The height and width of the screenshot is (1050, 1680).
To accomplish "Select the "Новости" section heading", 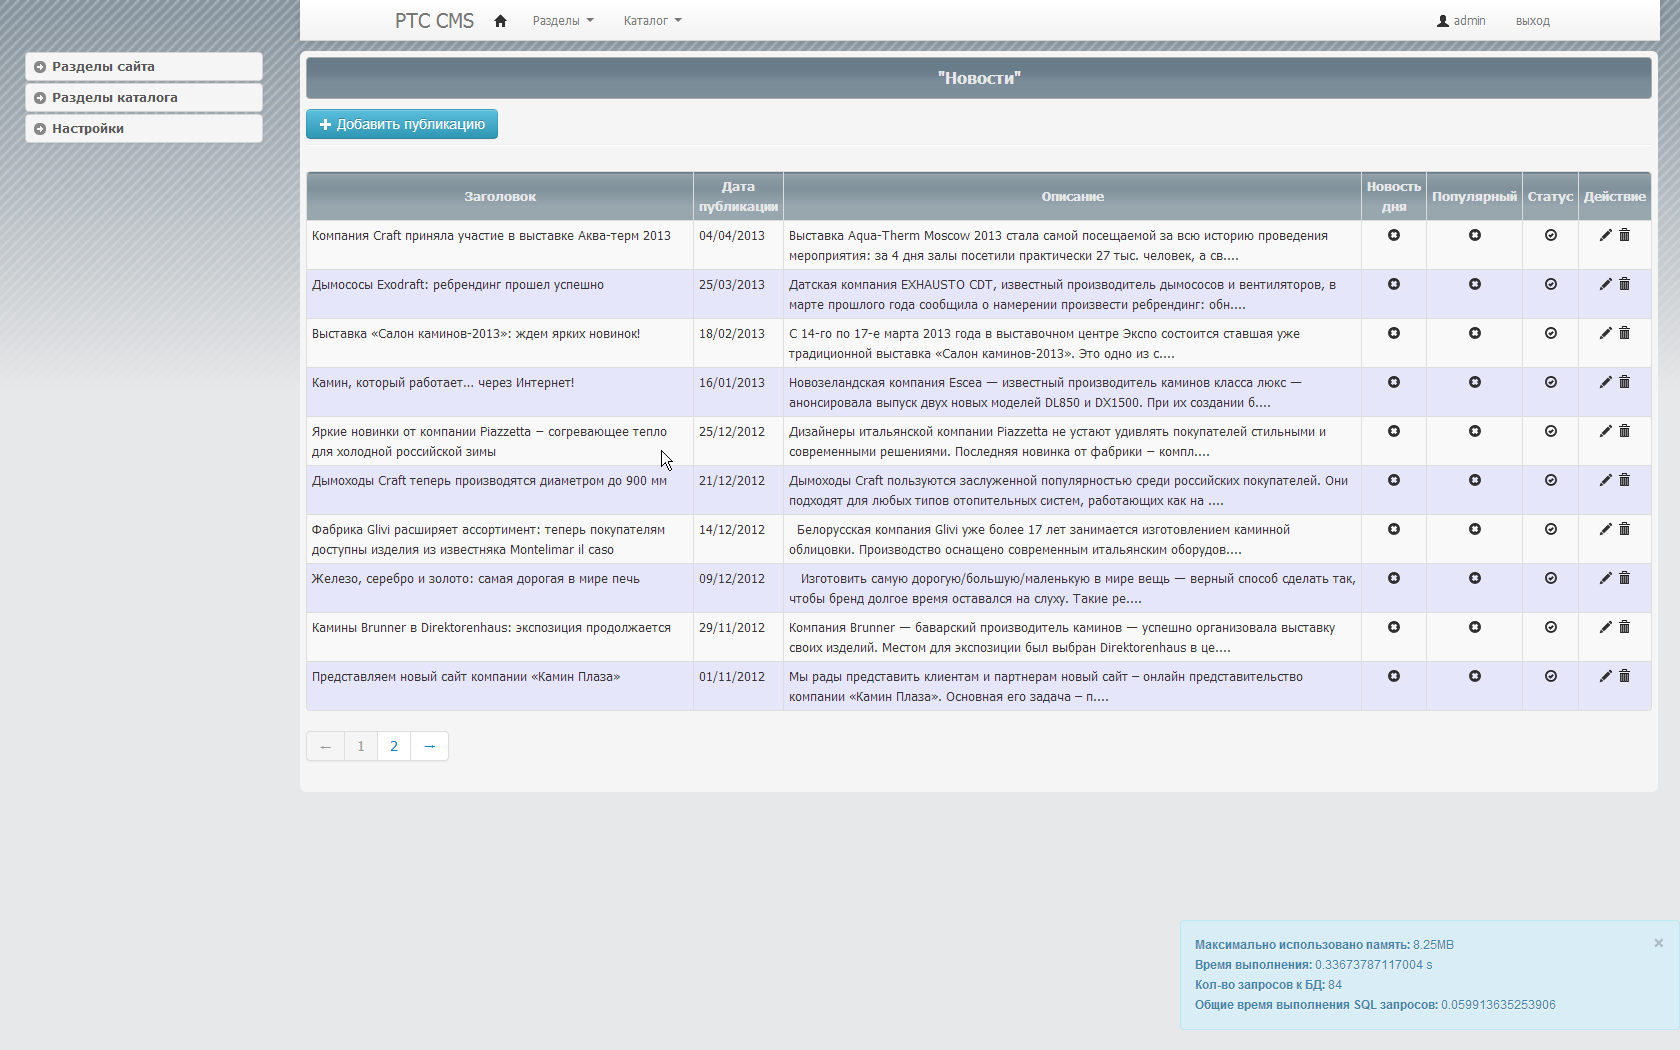I will point(979,78).
